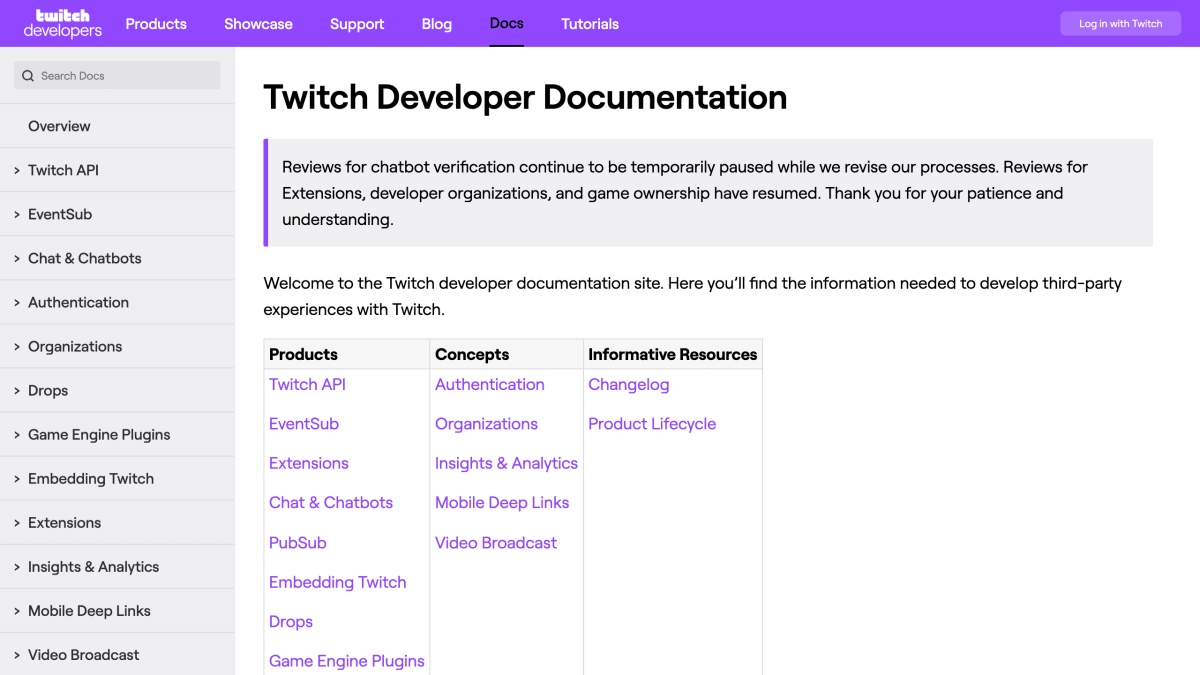The height and width of the screenshot is (675, 1200).
Task: Follow the Chat & Chatbots table link
Action: point(331,502)
